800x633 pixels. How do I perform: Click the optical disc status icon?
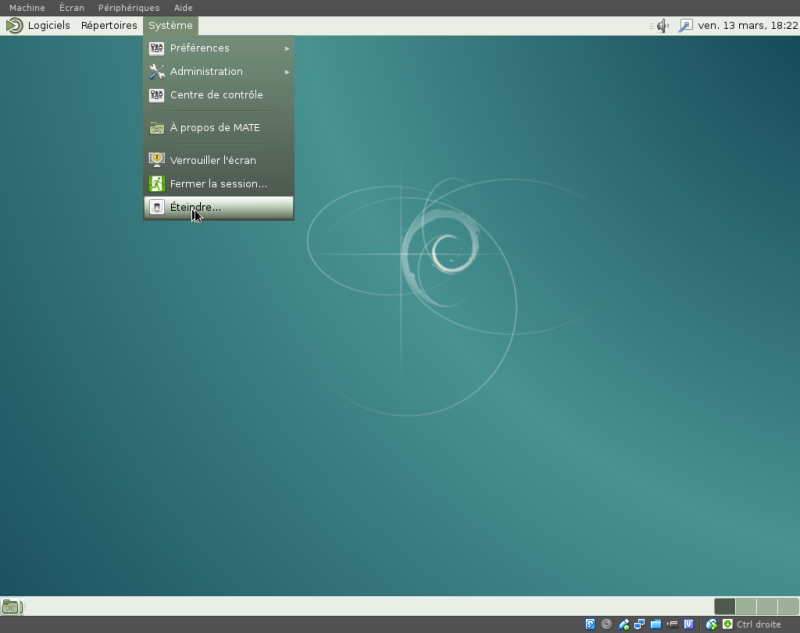[x=606, y=624]
